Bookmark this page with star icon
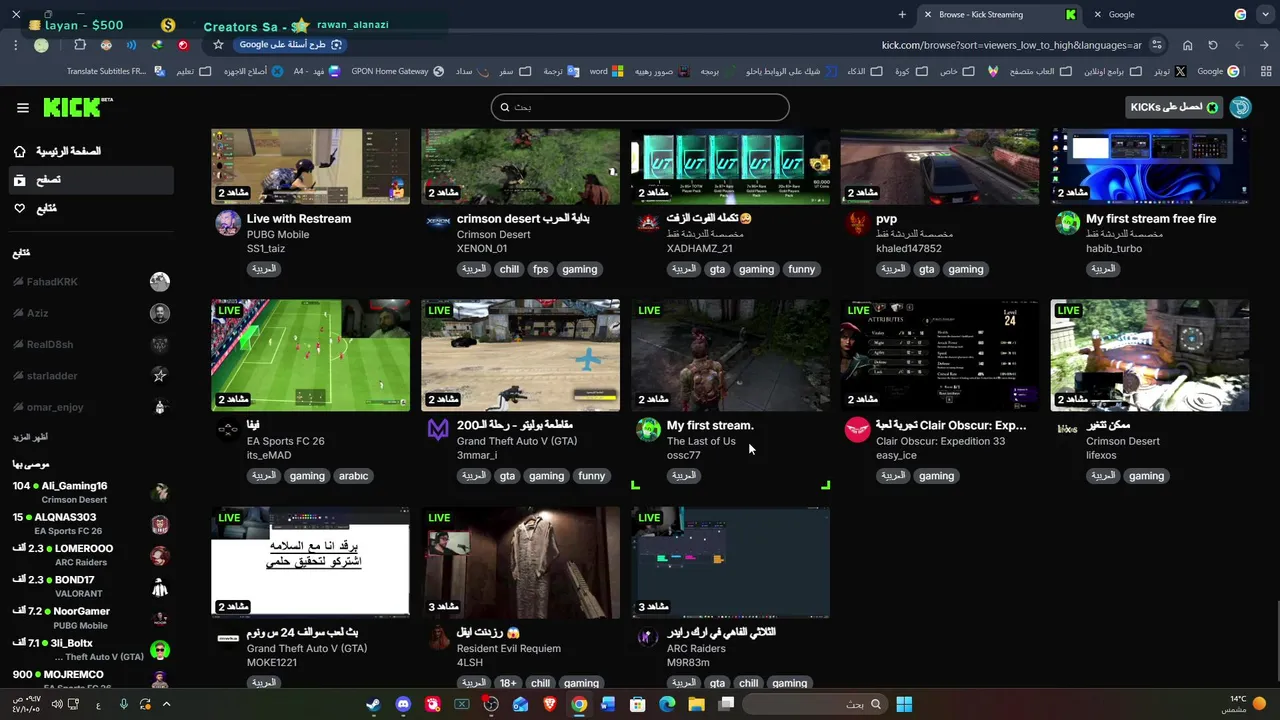Viewport: 1280px width, 720px height. pyautogui.click(x=218, y=45)
